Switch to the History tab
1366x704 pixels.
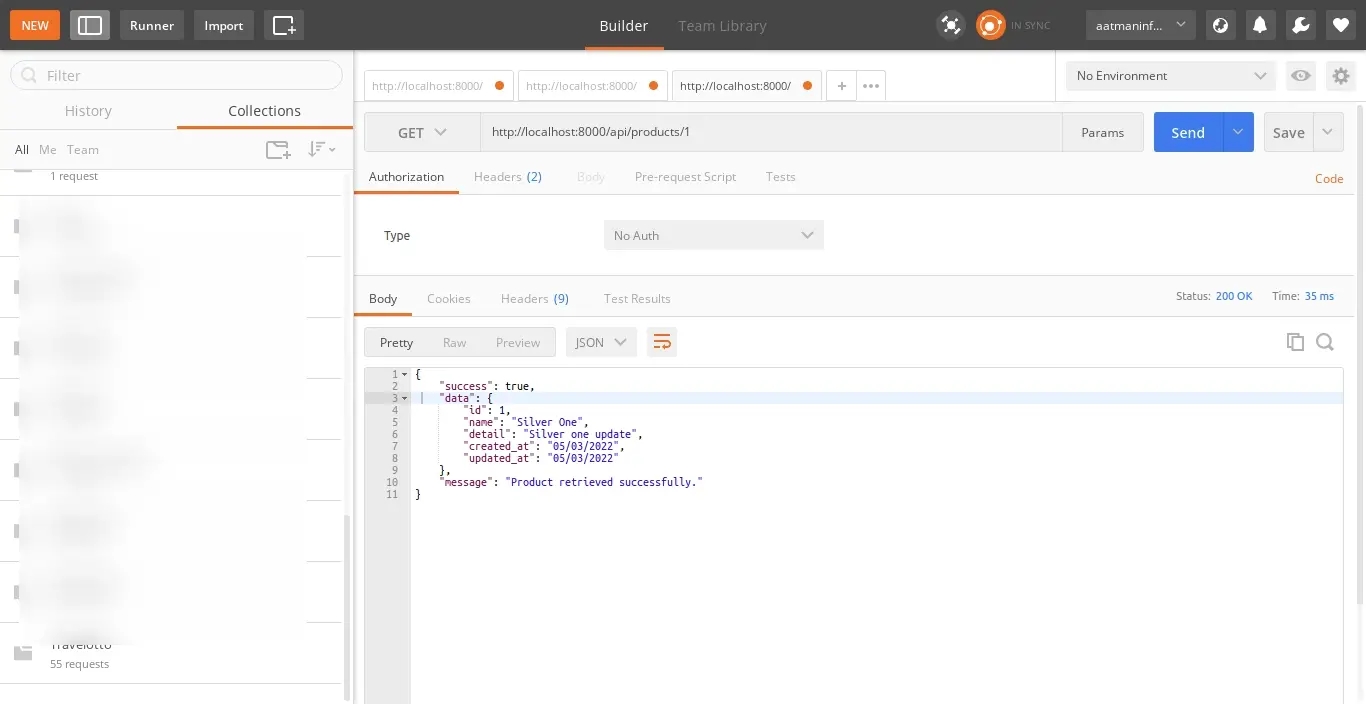[x=88, y=111]
